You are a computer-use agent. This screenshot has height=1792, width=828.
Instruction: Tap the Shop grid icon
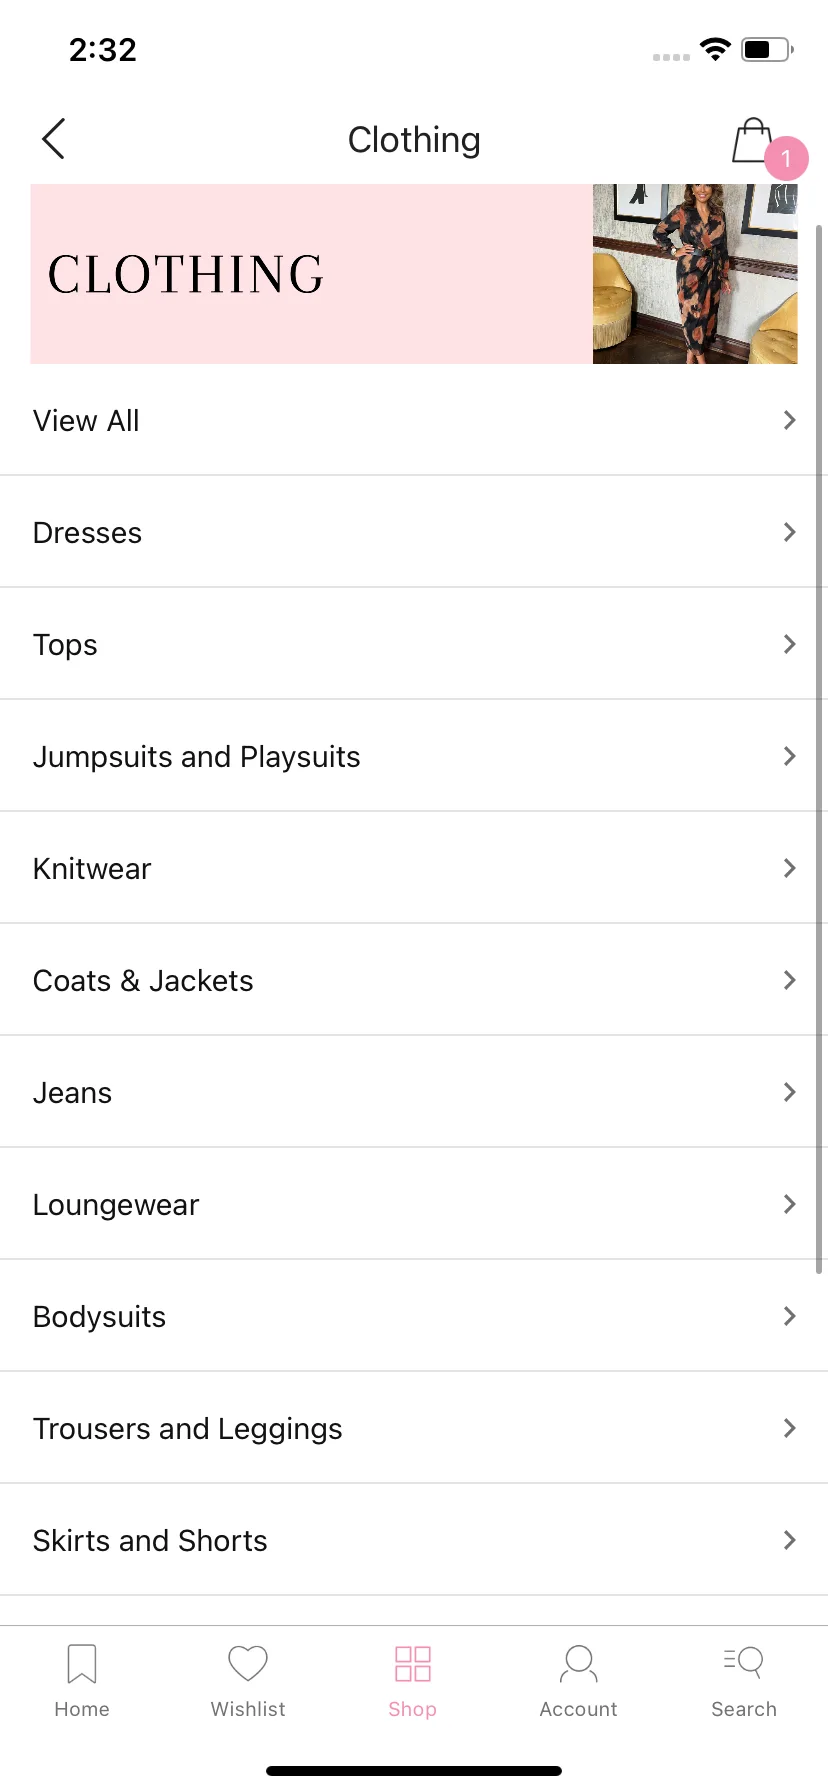pos(413,1664)
